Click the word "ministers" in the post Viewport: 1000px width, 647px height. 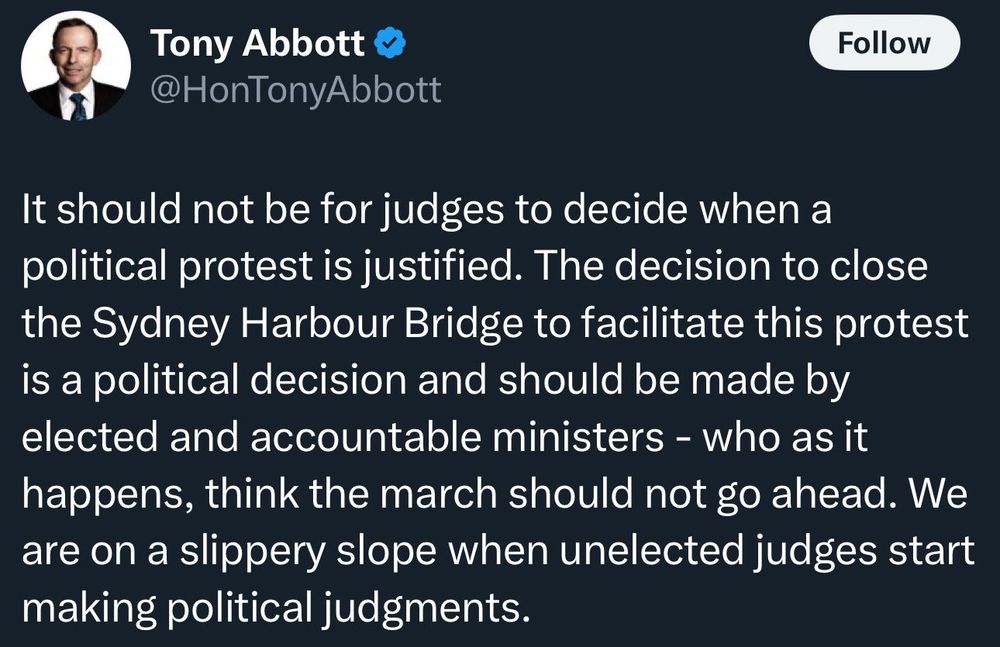(578, 437)
